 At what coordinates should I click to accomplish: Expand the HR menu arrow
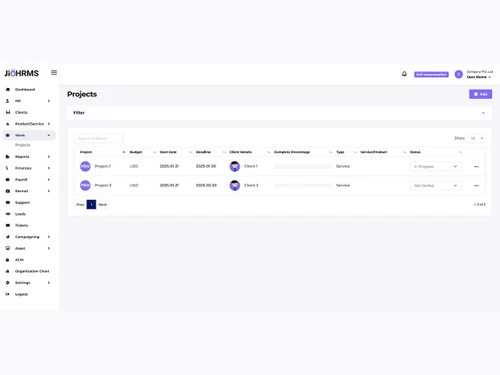point(49,101)
